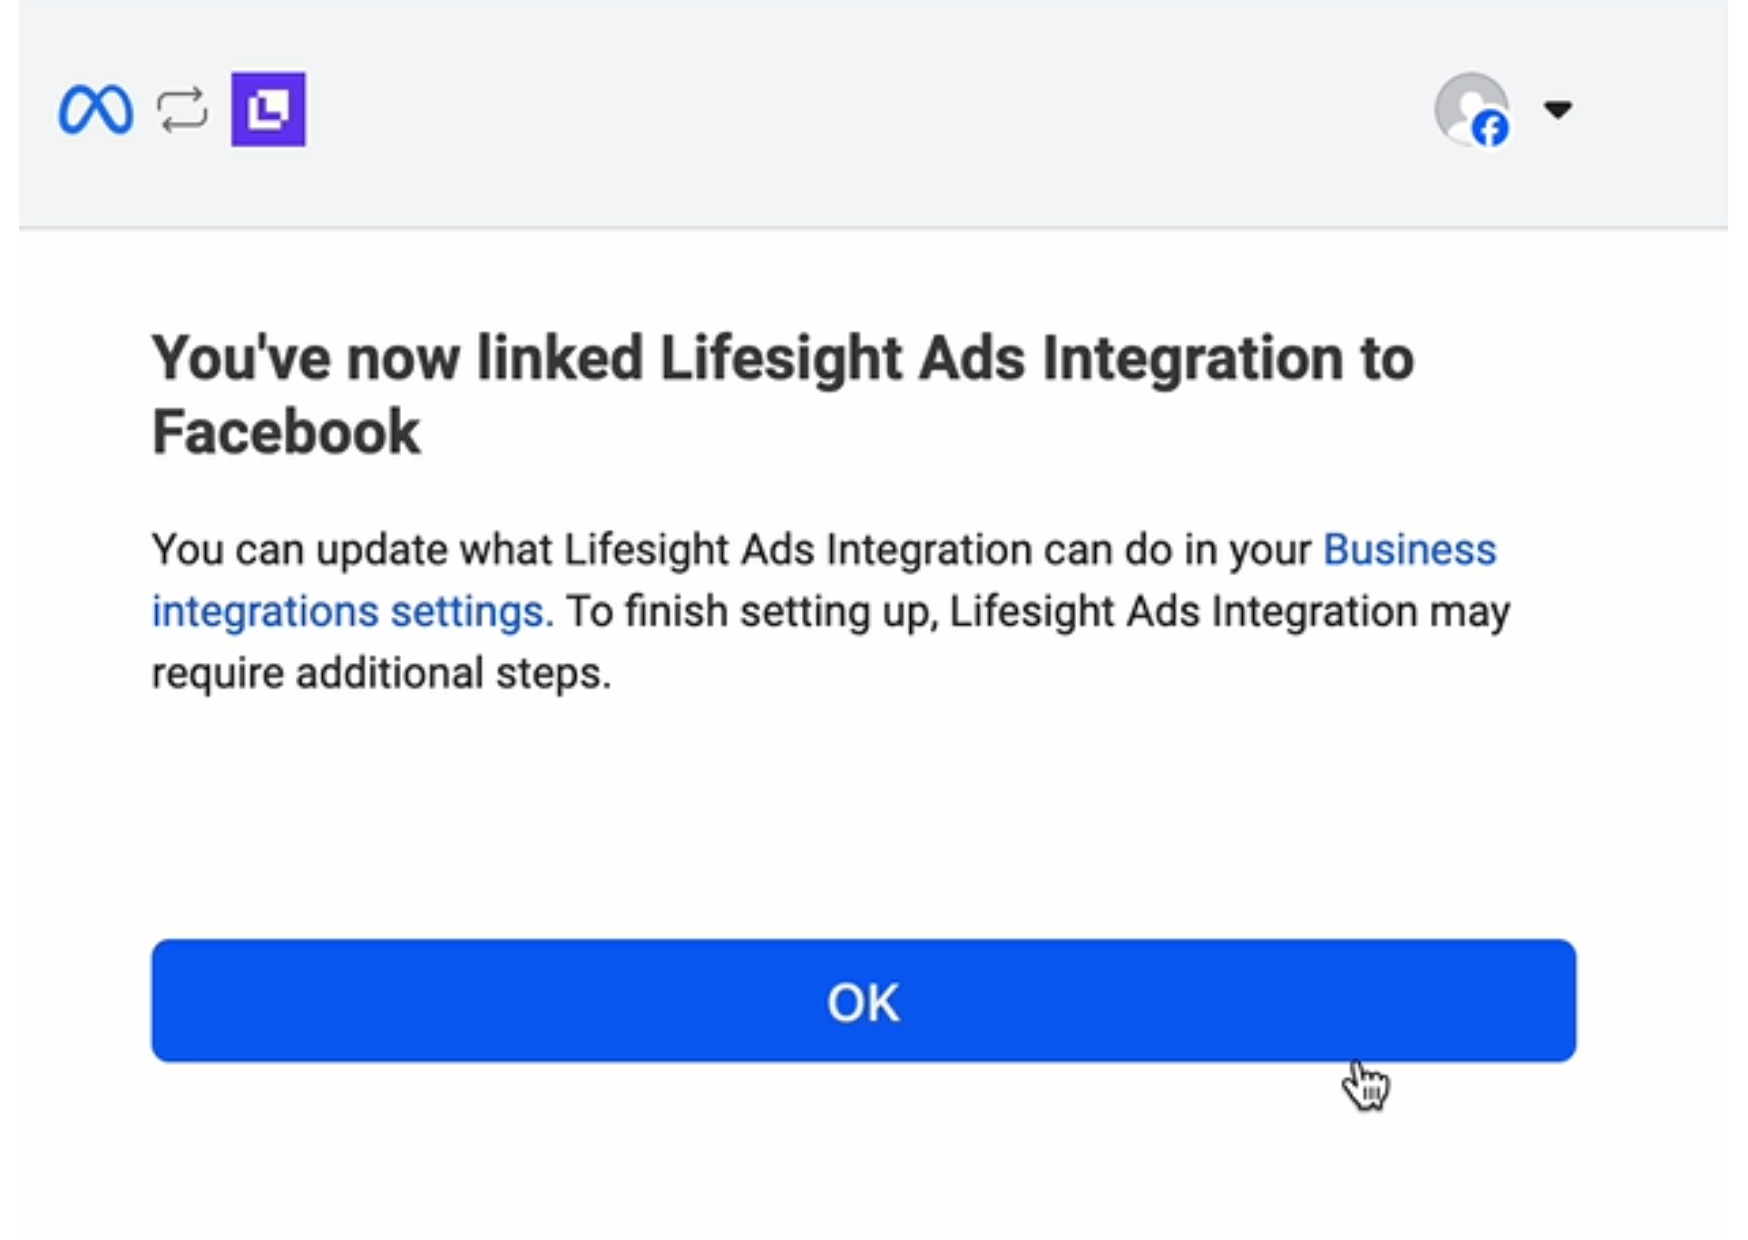1748x1240 pixels.
Task: Click "Lifesight Ads Integration" in the heading
Action: [x=1002, y=358]
